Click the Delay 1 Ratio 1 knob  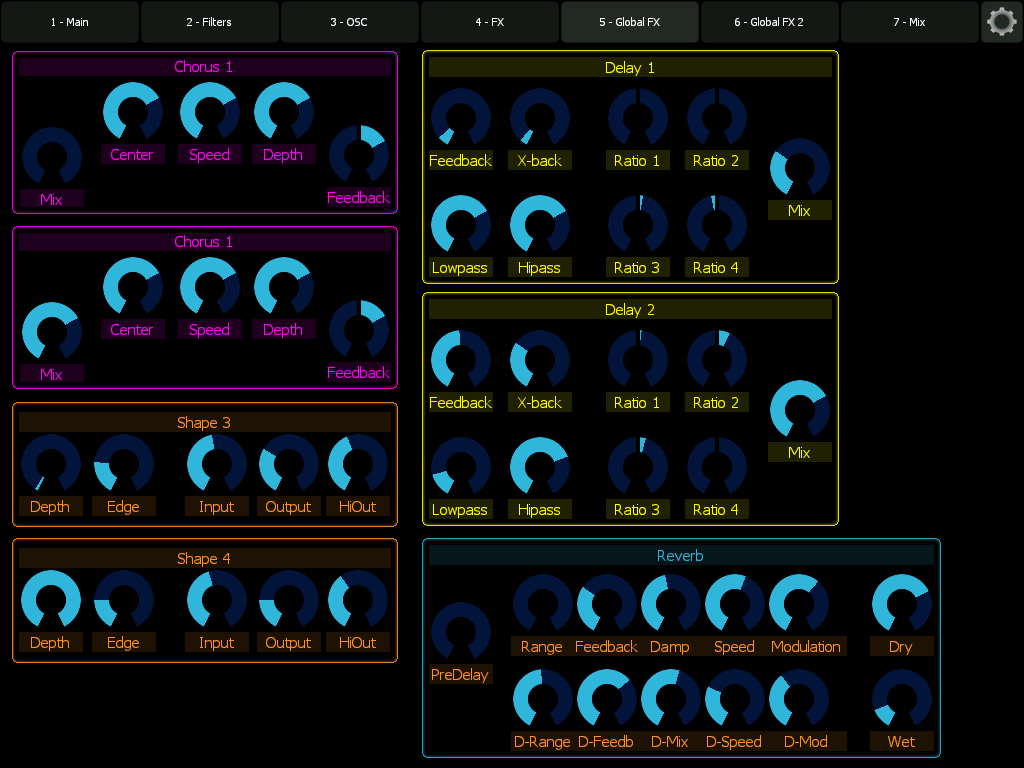pyautogui.click(x=638, y=118)
